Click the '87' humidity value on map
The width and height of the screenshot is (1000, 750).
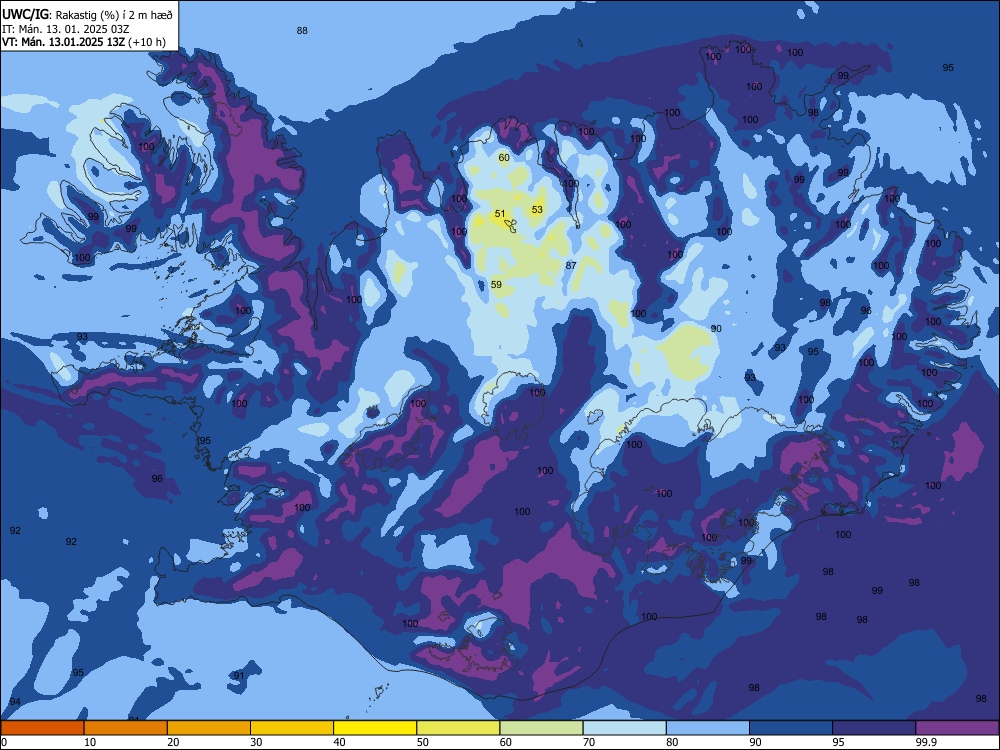pyautogui.click(x=571, y=265)
